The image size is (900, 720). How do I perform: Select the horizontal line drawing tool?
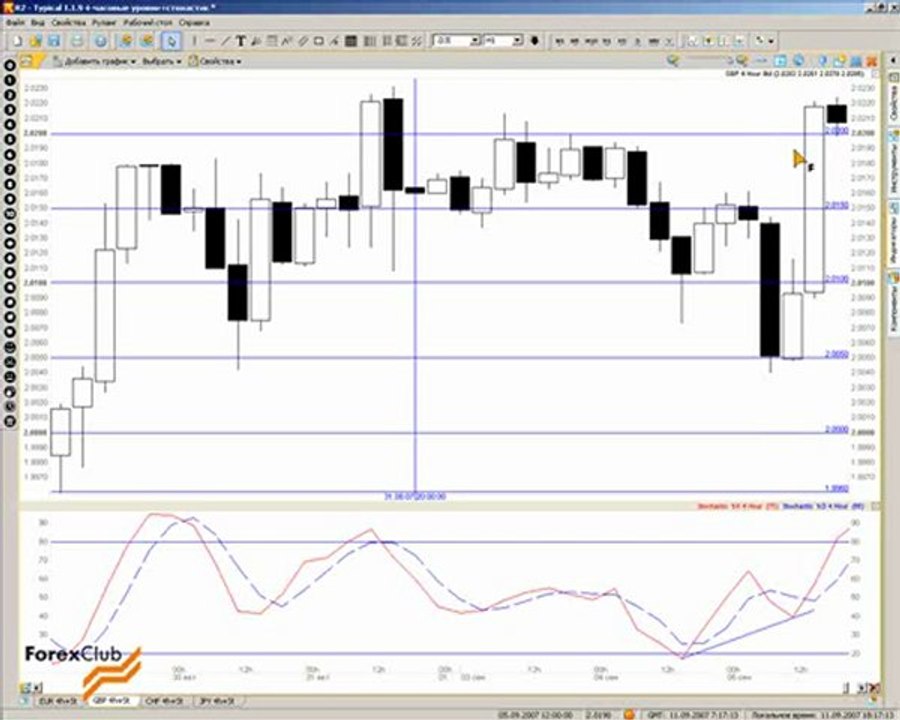210,41
